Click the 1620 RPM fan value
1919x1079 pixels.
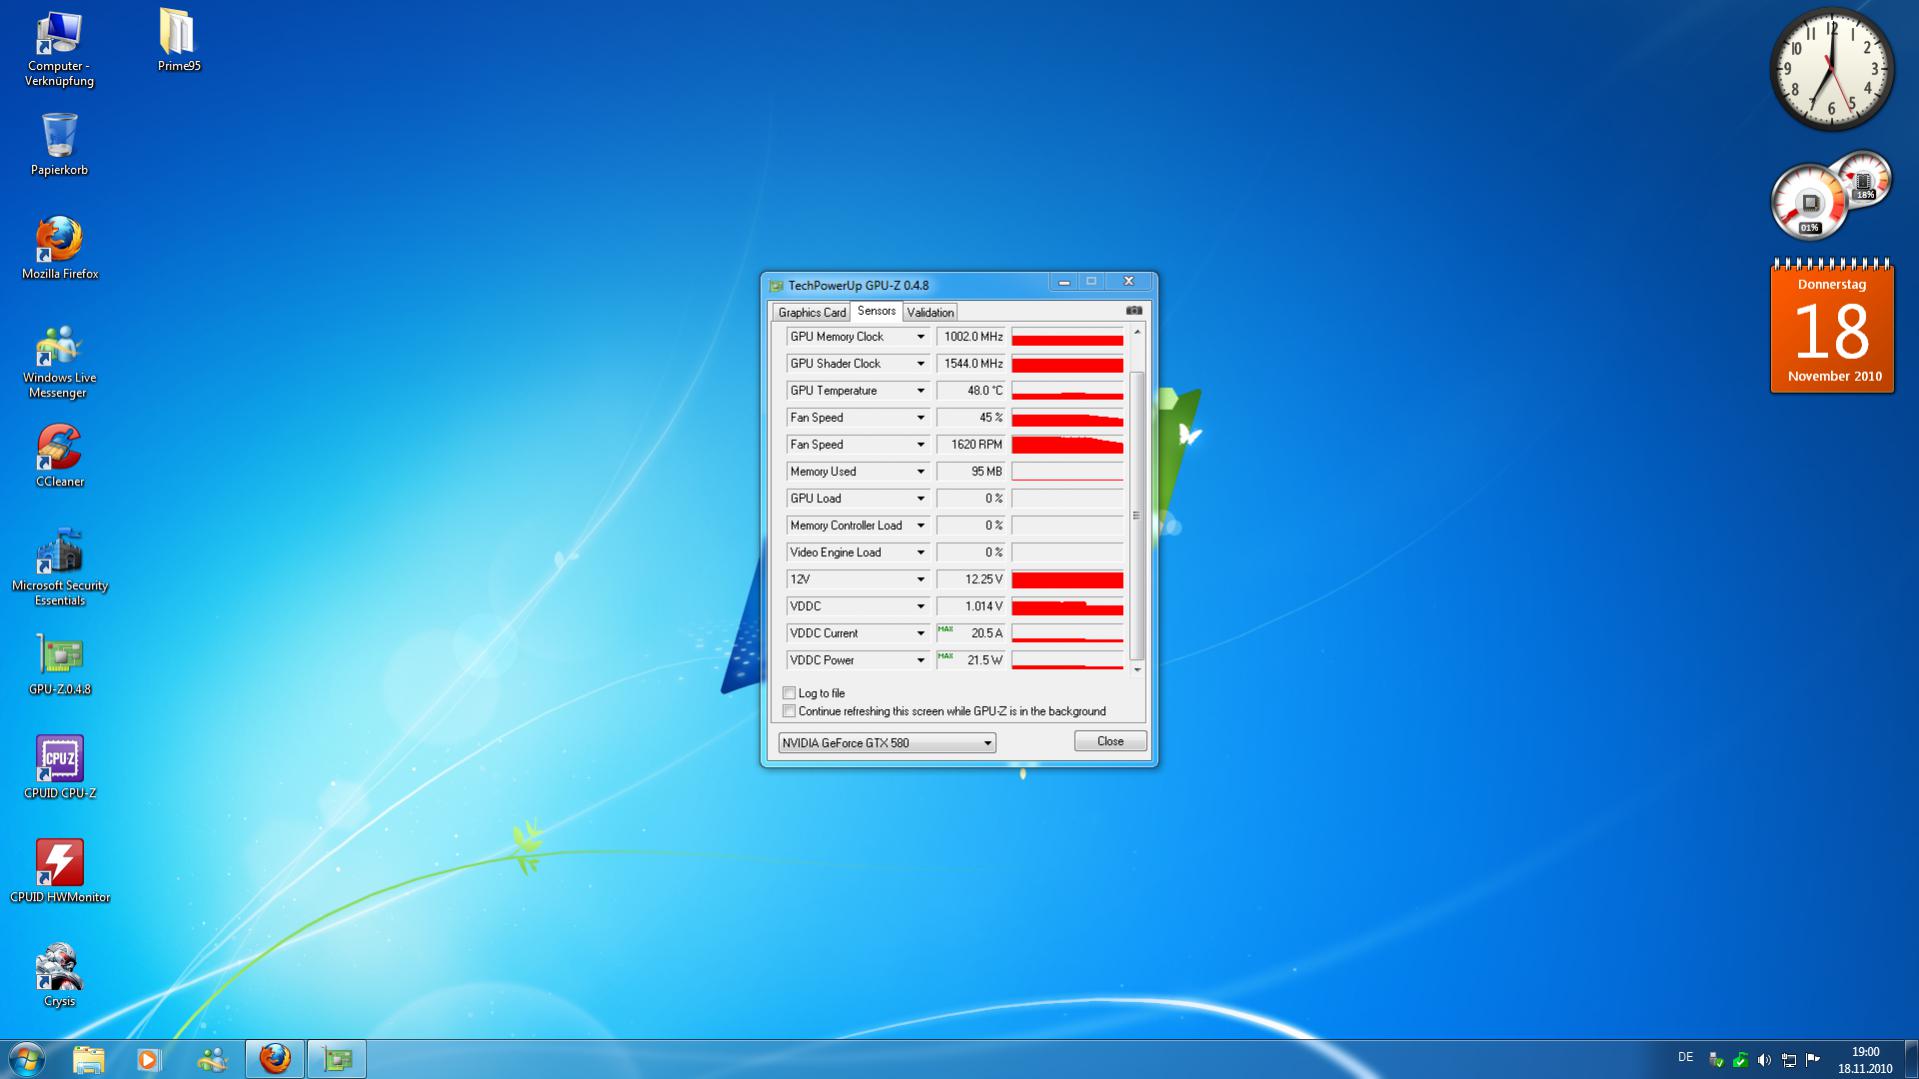[971, 445]
